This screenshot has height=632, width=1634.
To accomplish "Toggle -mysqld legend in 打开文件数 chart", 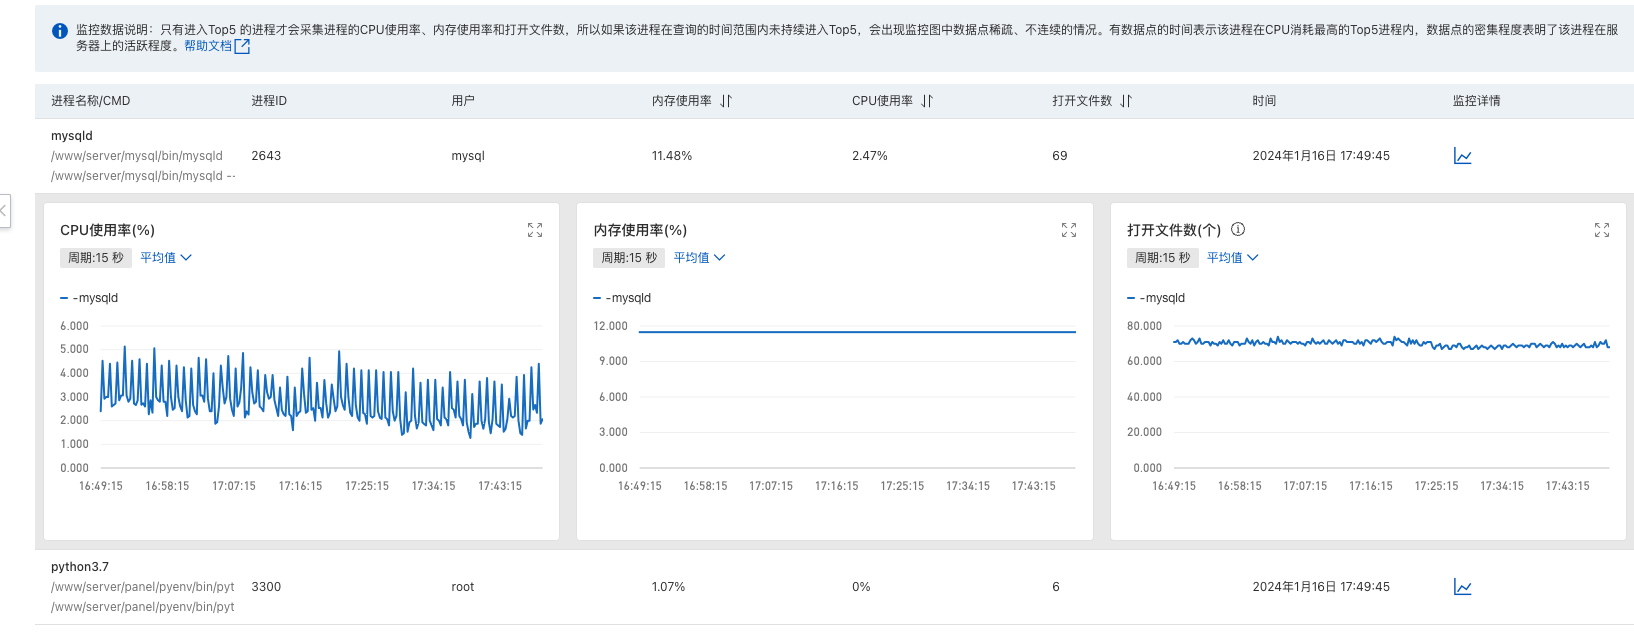I will (1156, 298).
